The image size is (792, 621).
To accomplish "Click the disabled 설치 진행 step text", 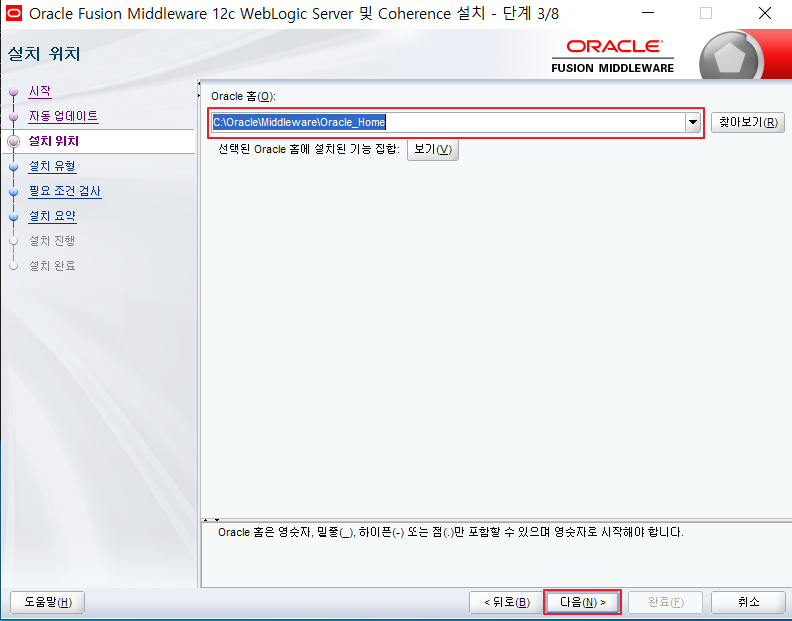I will (x=52, y=241).
